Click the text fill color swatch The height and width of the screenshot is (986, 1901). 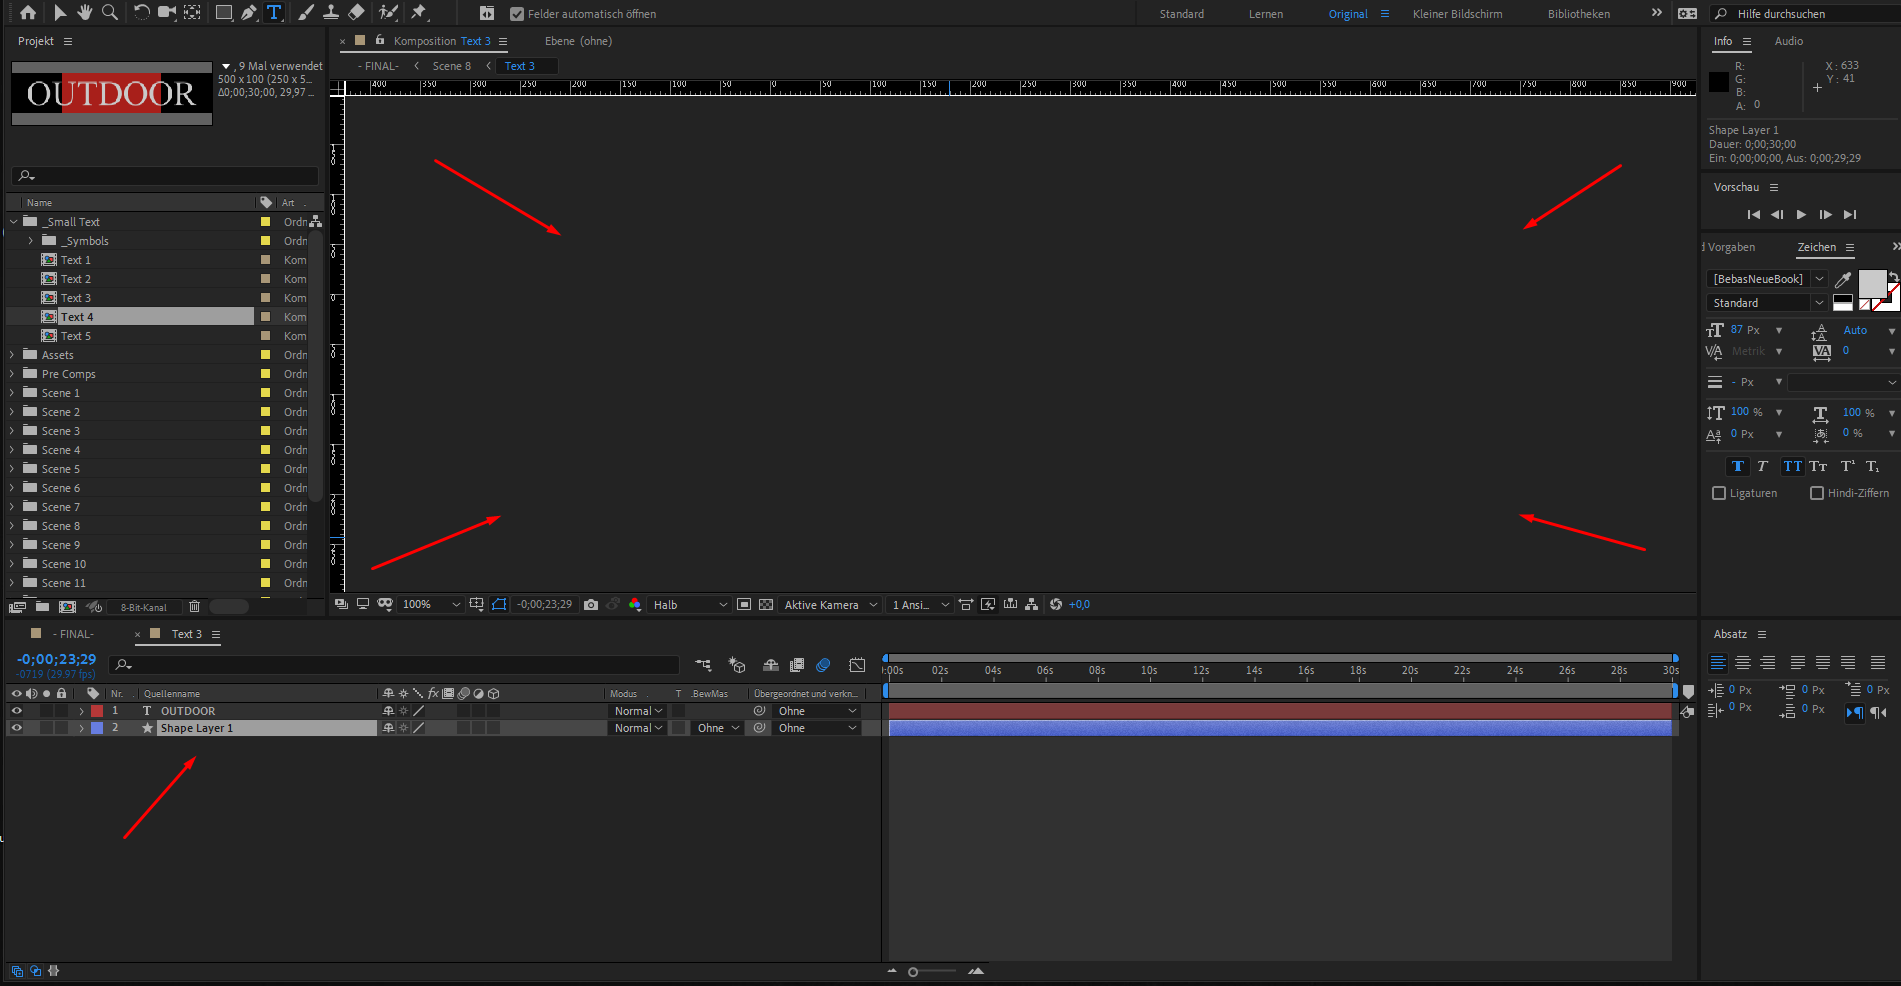tap(1871, 283)
